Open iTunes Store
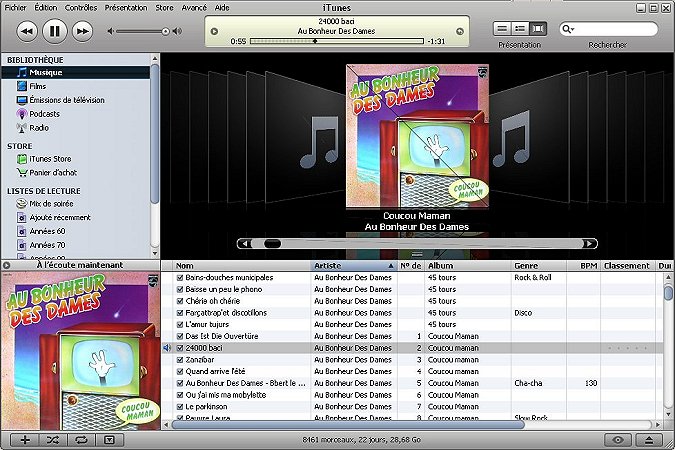This screenshot has height=450, width=675. (50, 158)
